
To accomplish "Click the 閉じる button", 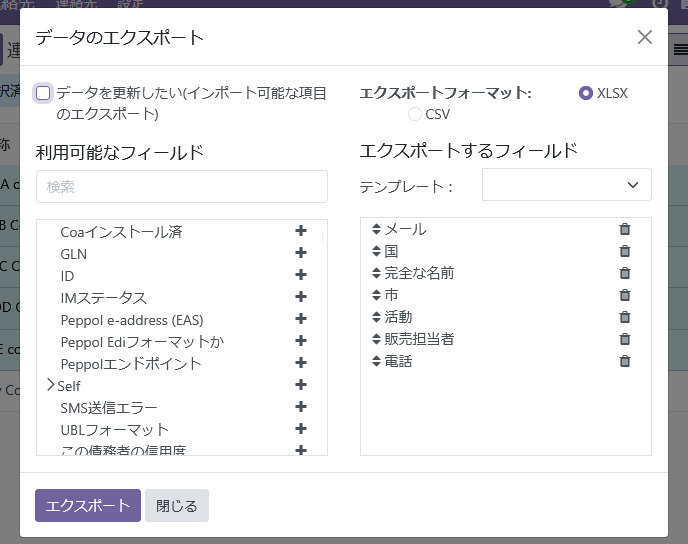I will coord(177,506).
